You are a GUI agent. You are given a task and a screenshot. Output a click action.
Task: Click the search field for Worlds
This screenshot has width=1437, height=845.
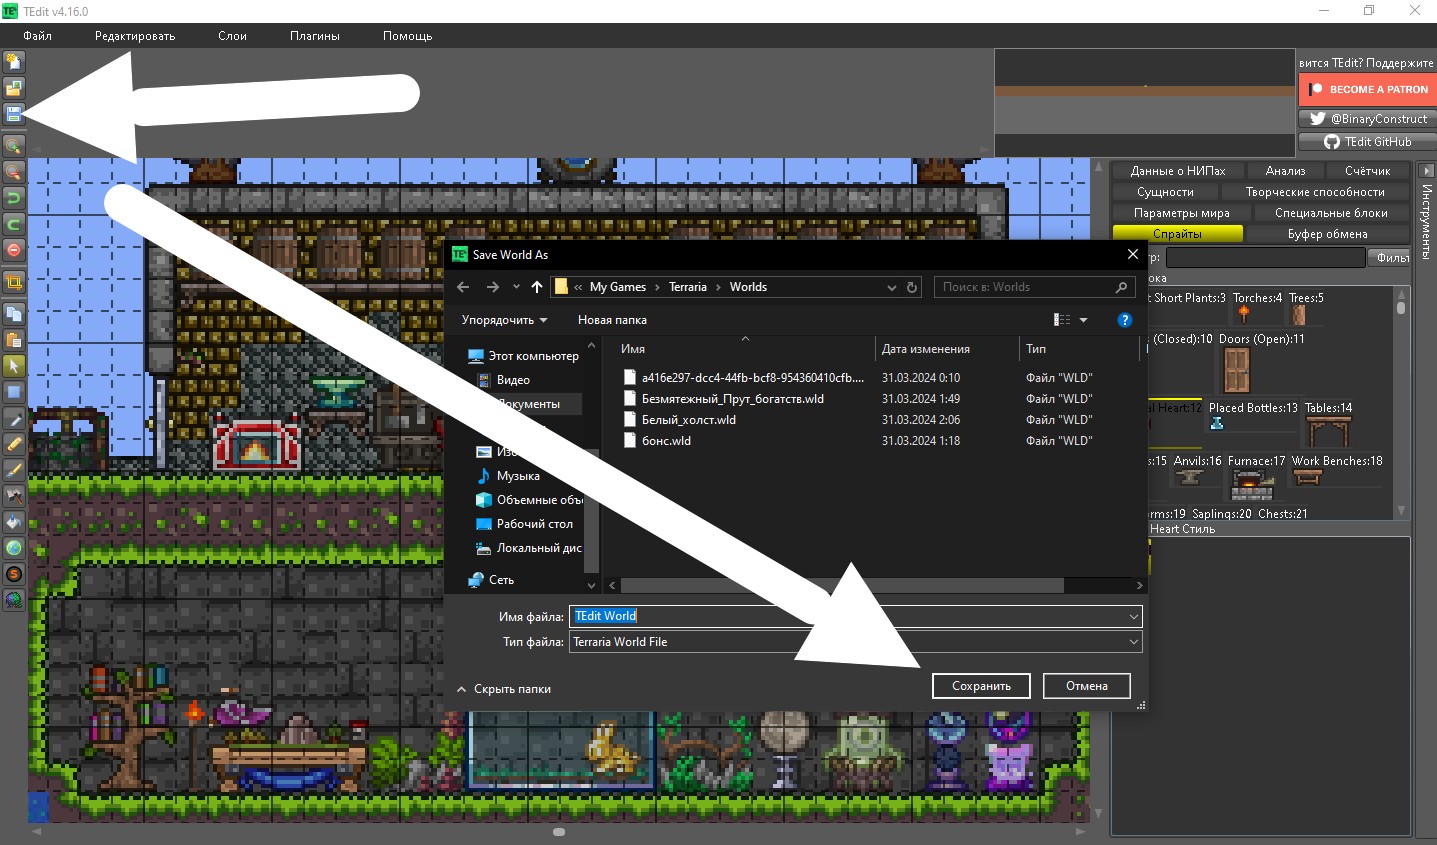(1035, 287)
